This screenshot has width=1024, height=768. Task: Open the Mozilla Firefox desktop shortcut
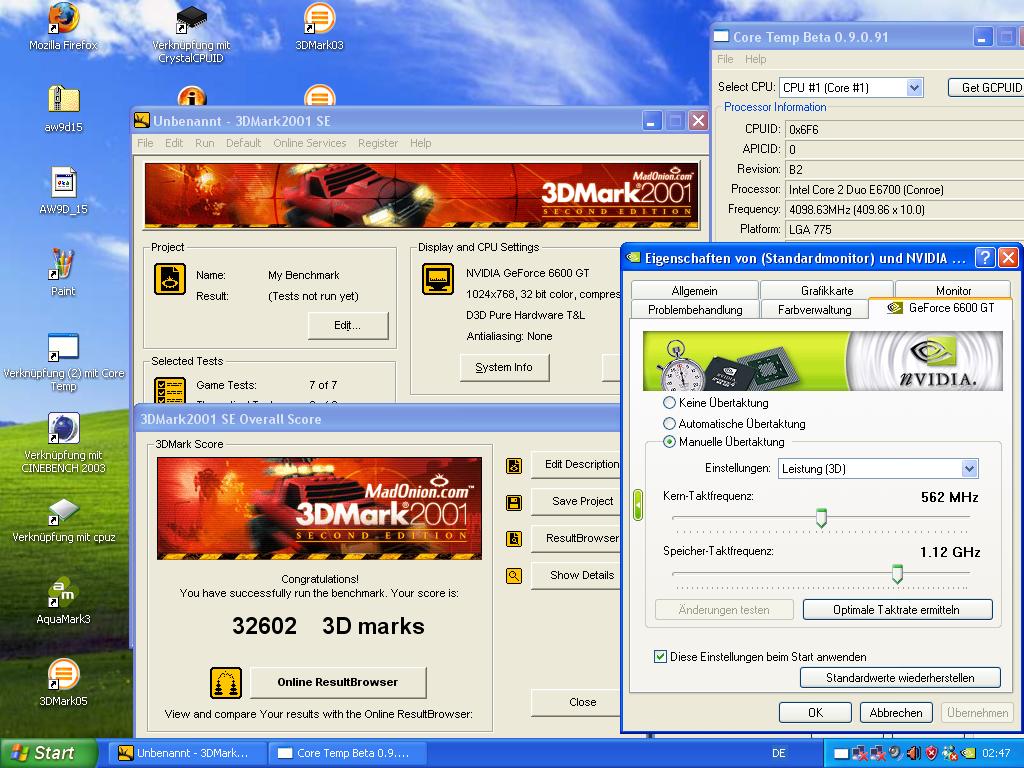pyautogui.click(x=63, y=20)
